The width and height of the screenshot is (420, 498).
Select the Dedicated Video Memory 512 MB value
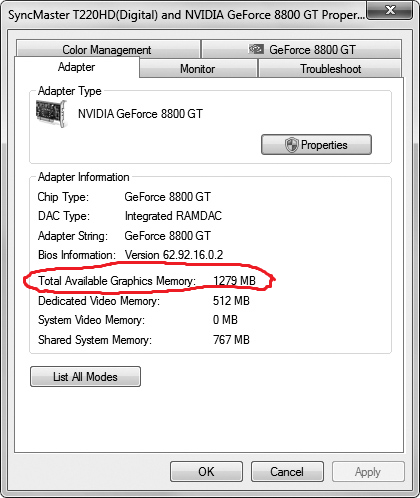point(231,301)
